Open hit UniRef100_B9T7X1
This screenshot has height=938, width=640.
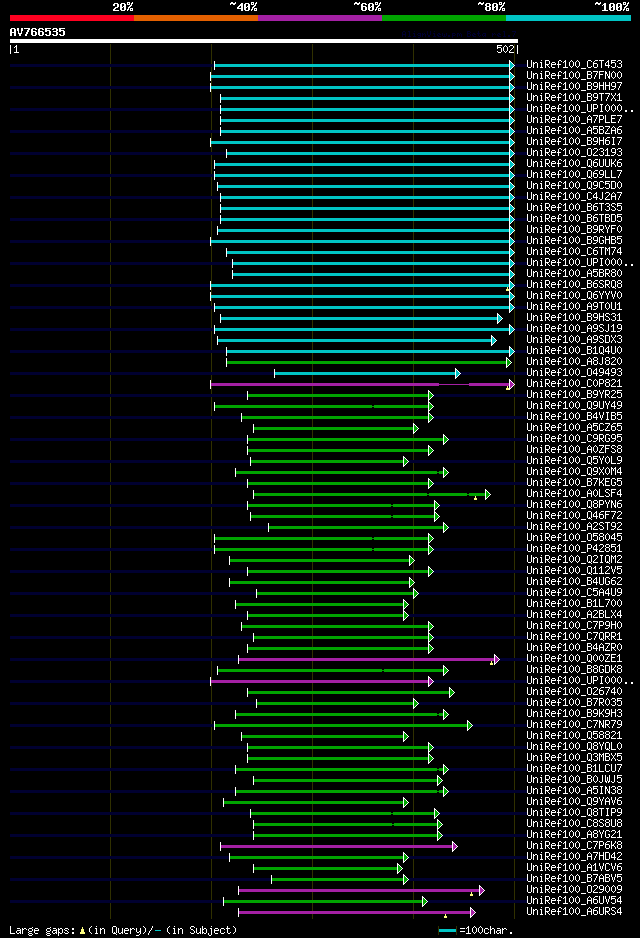pos(574,98)
